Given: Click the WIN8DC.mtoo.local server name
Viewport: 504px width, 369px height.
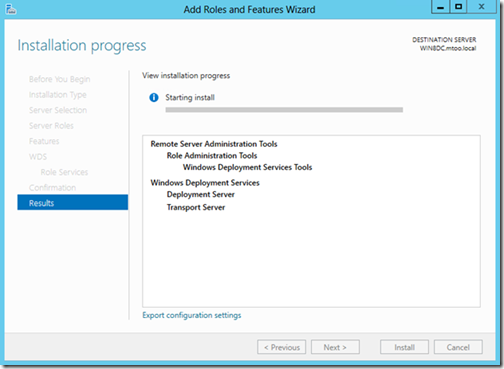Looking at the screenshot, I should pos(448,48).
